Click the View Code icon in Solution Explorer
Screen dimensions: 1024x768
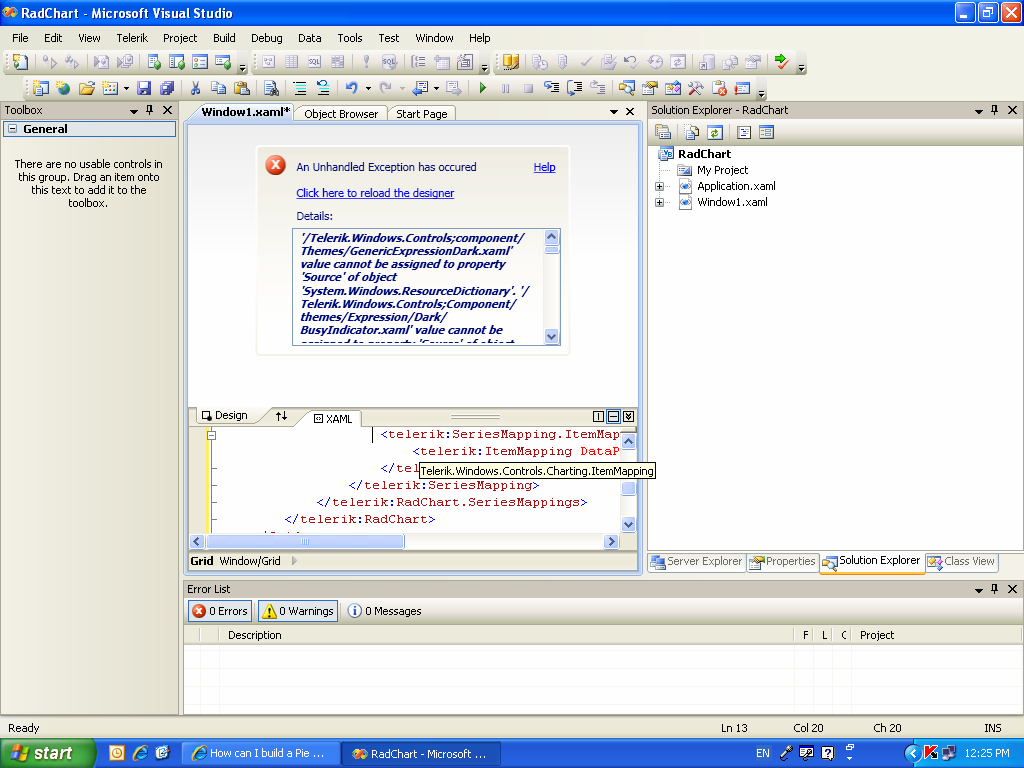click(743, 133)
